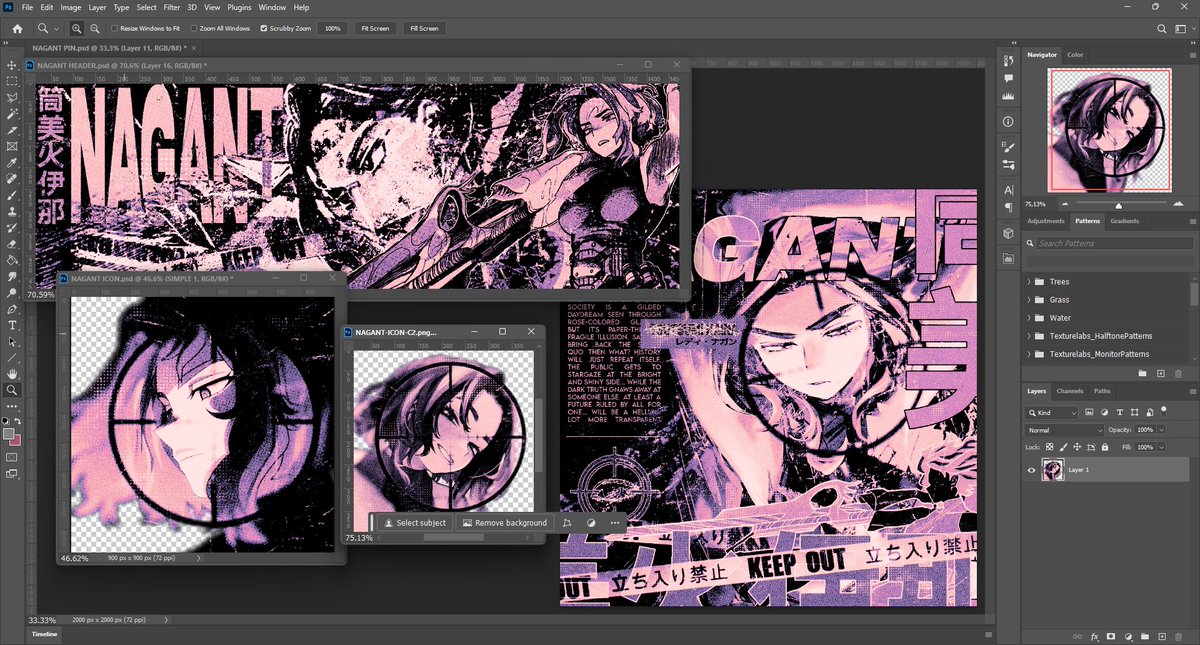
Task: Select the Rectangular Marquee tool
Action: (13, 80)
